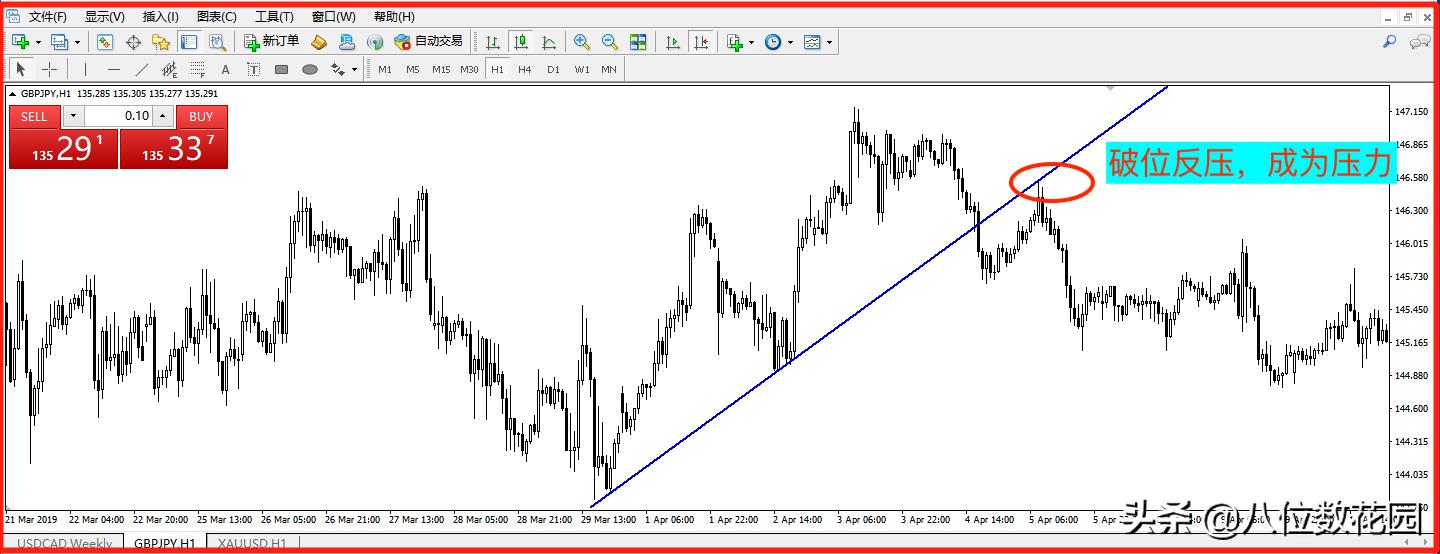Expand the arrows objects dropdown
The height and width of the screenshot is (554, 1440).
[354, 69]
